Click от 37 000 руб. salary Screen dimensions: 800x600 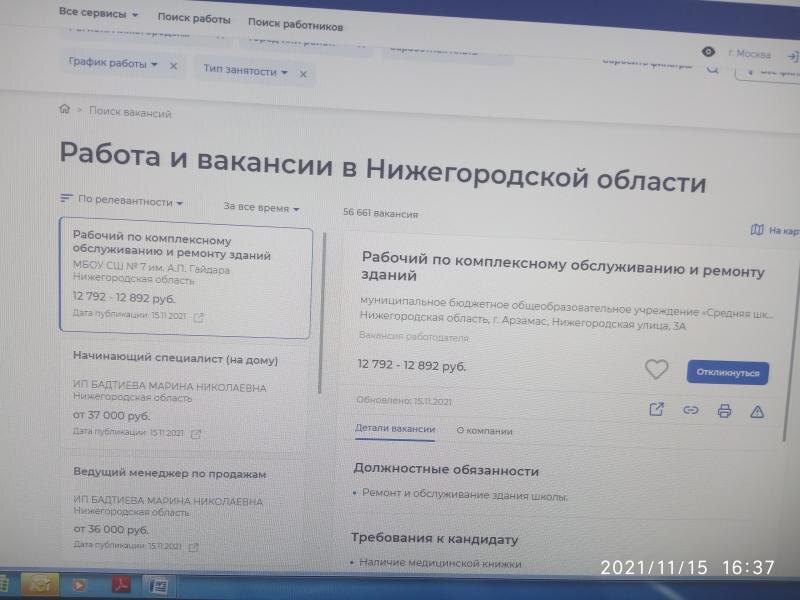coord(112,415)
